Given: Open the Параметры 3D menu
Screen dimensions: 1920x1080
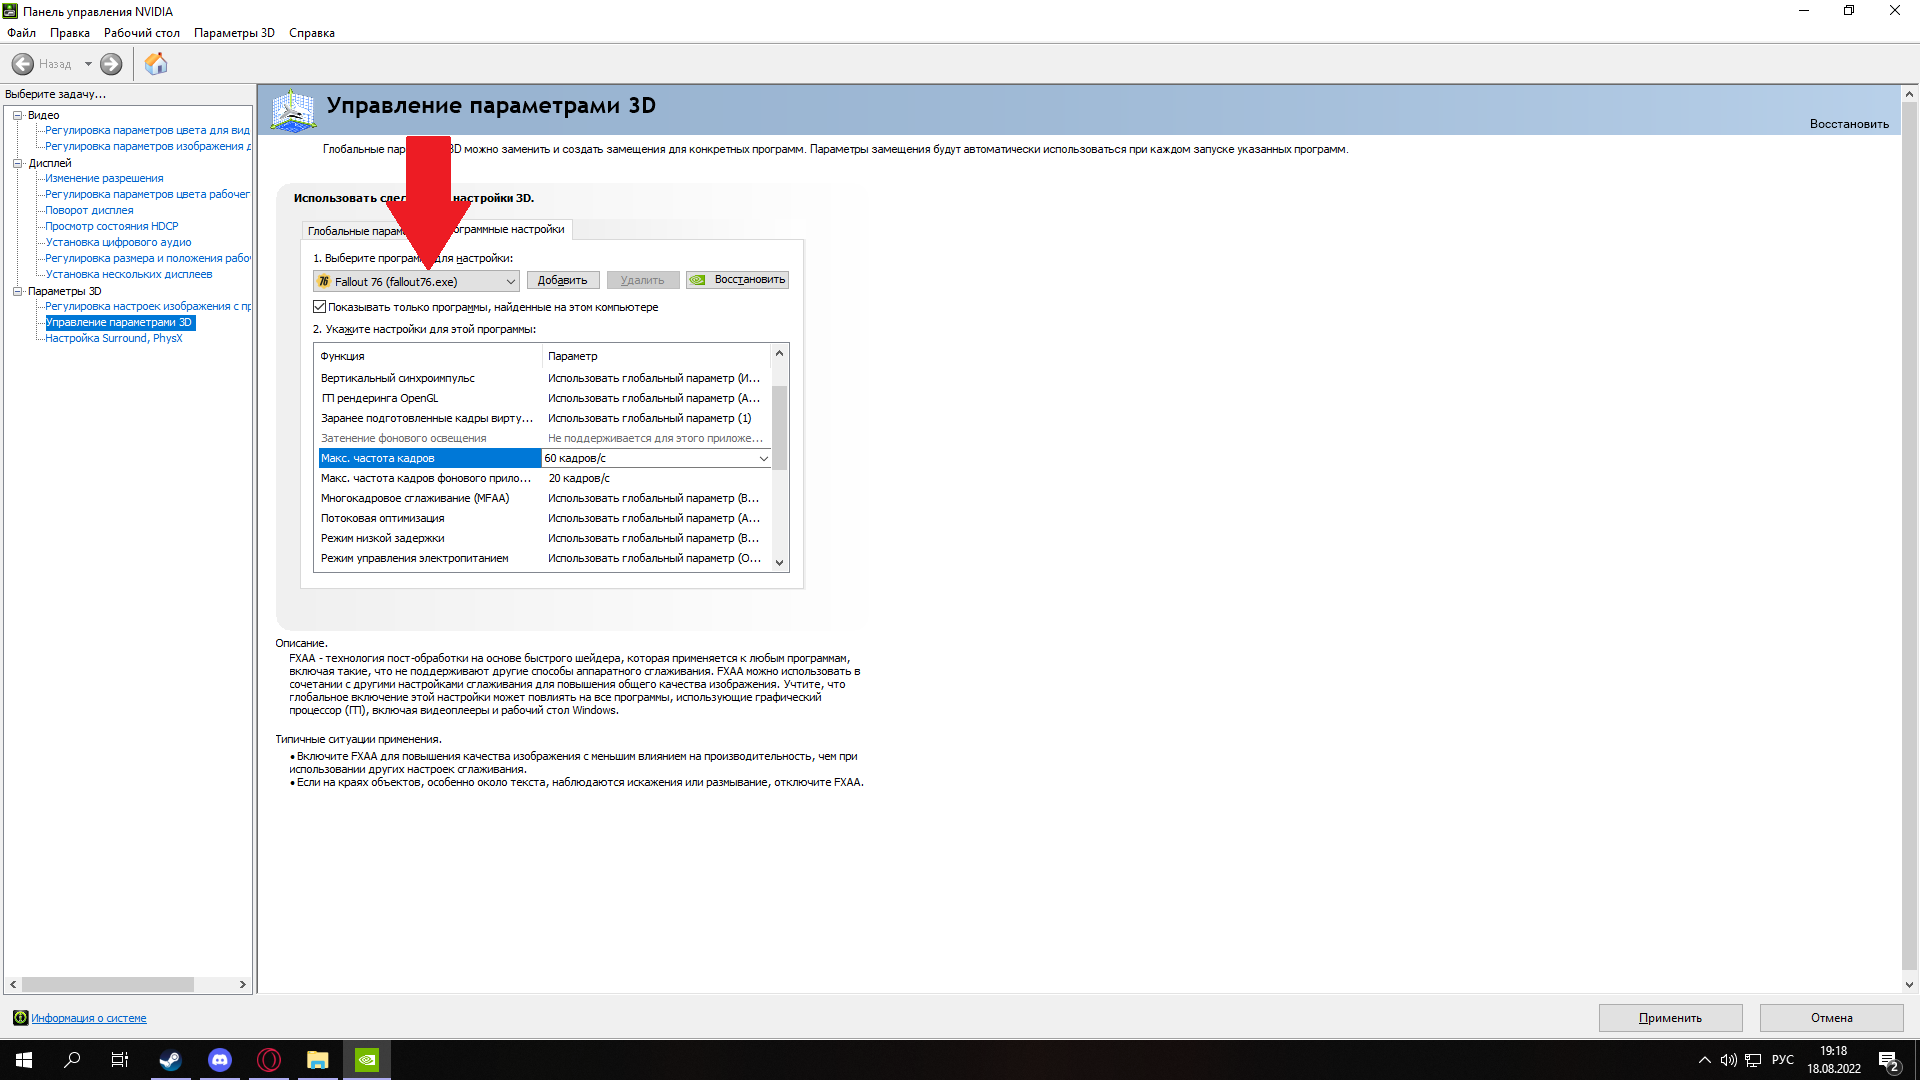Looking at the screenshot, I should coord(234,33).
